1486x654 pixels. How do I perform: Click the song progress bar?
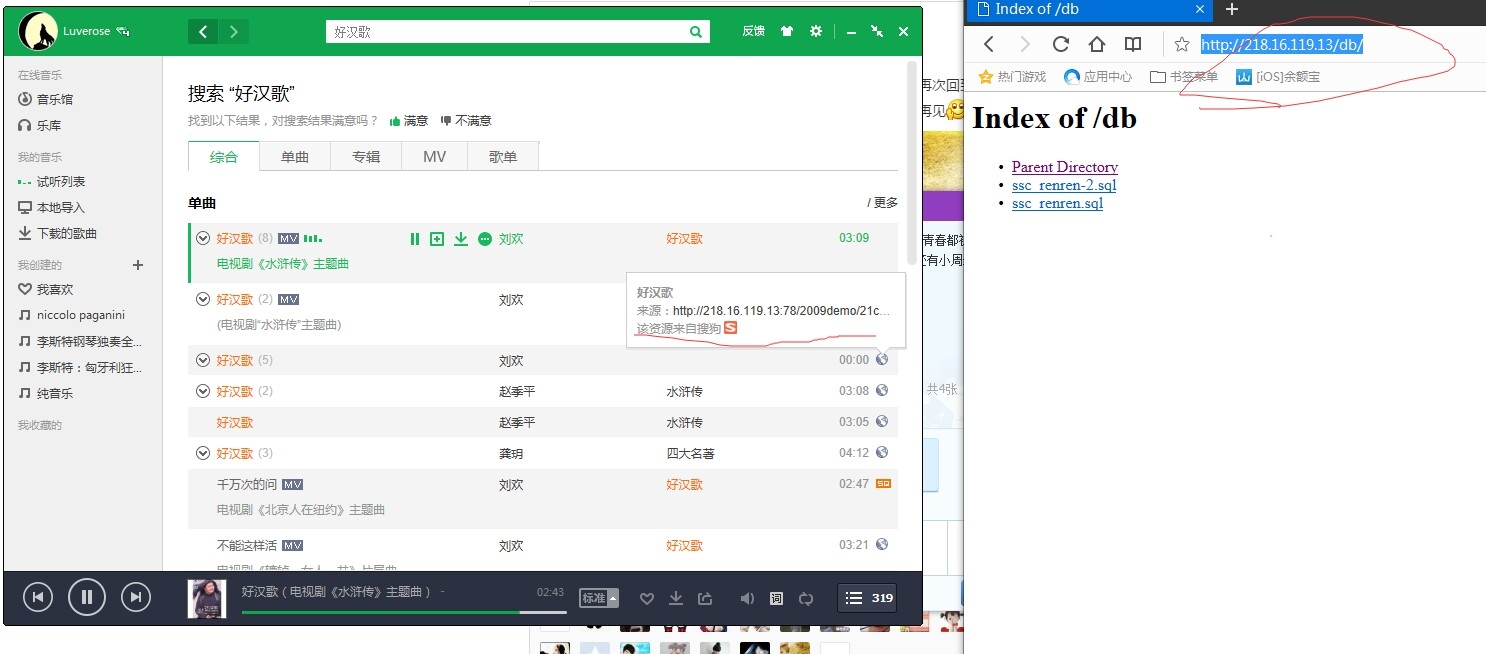point(404,612)
